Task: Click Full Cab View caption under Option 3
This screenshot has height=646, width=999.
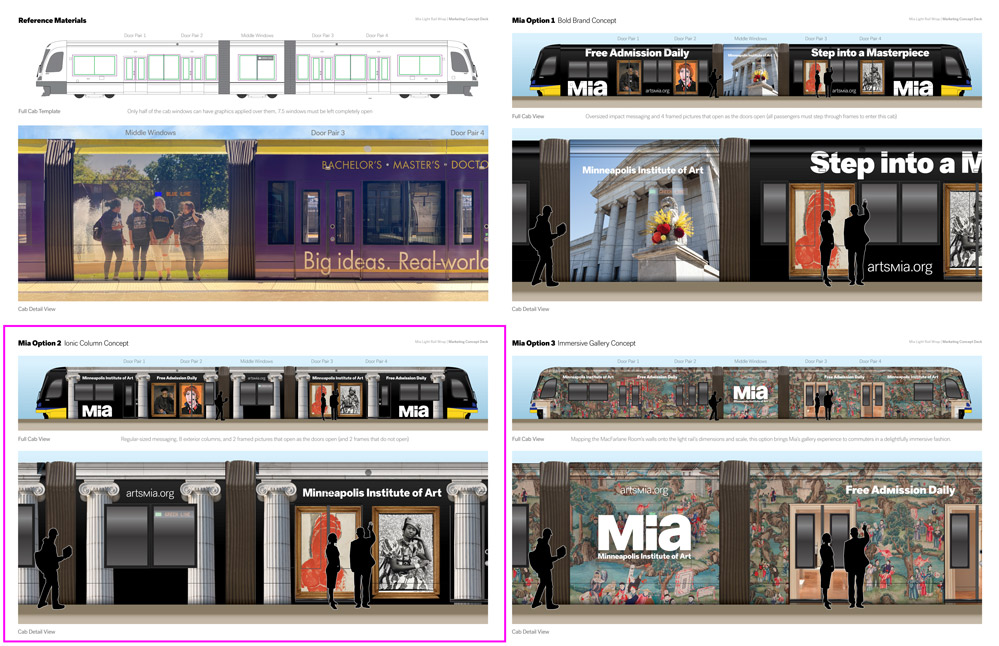Action: tap(528, 439)
